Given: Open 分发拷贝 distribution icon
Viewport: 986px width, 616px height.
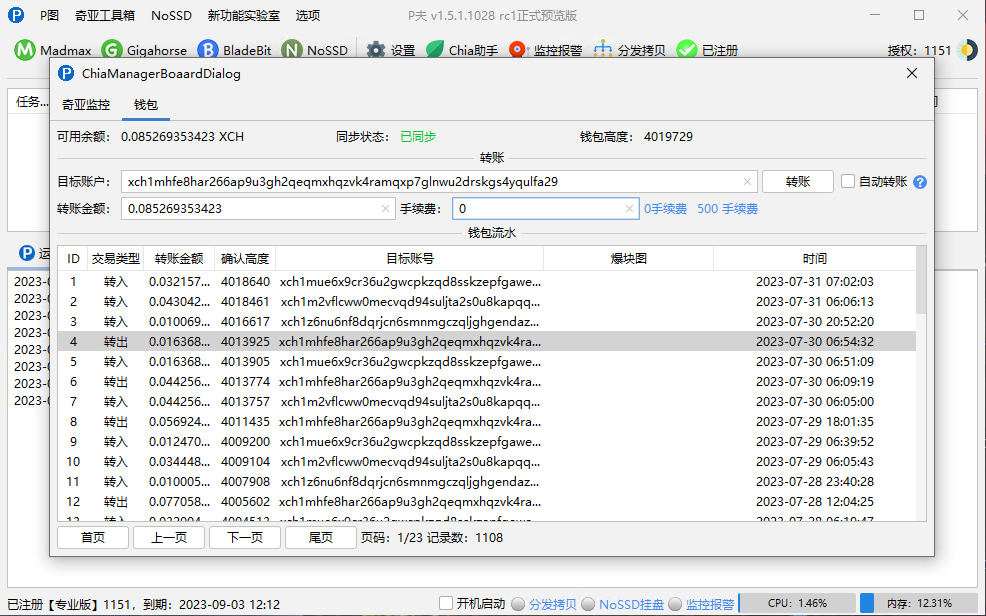Looking at the screenshot, I should (x=603, y=50).
